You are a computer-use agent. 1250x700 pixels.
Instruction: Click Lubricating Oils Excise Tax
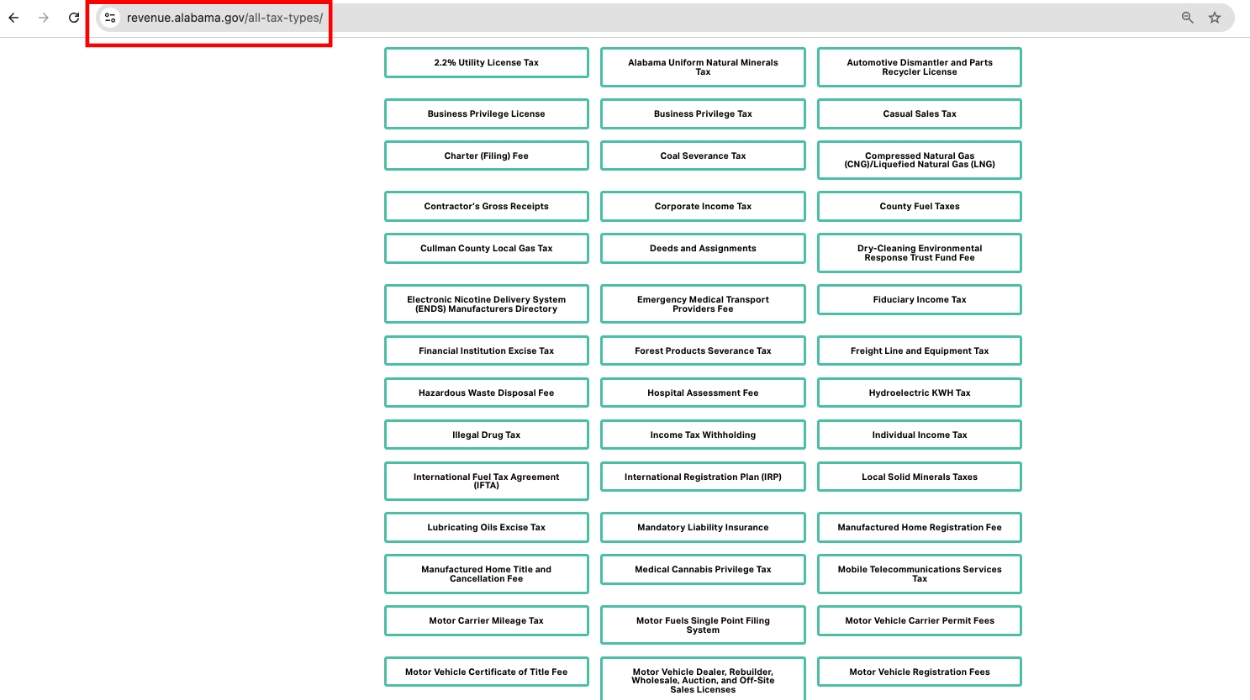click(x=486, y=528)
